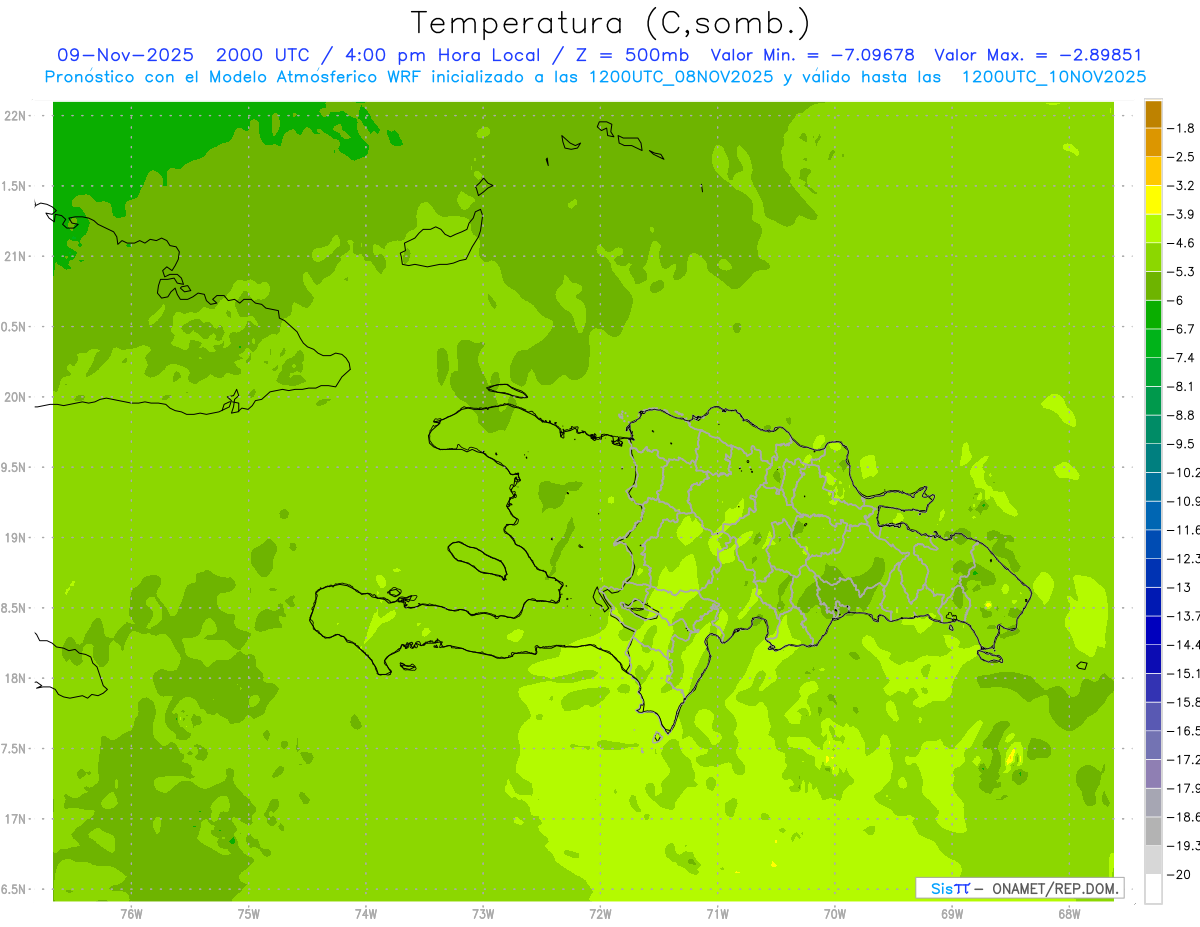Click the "1200UTC_08NOV2025" initialization time
The height and width of the screenshot is (927, 1200).
(x=681, y=77)
